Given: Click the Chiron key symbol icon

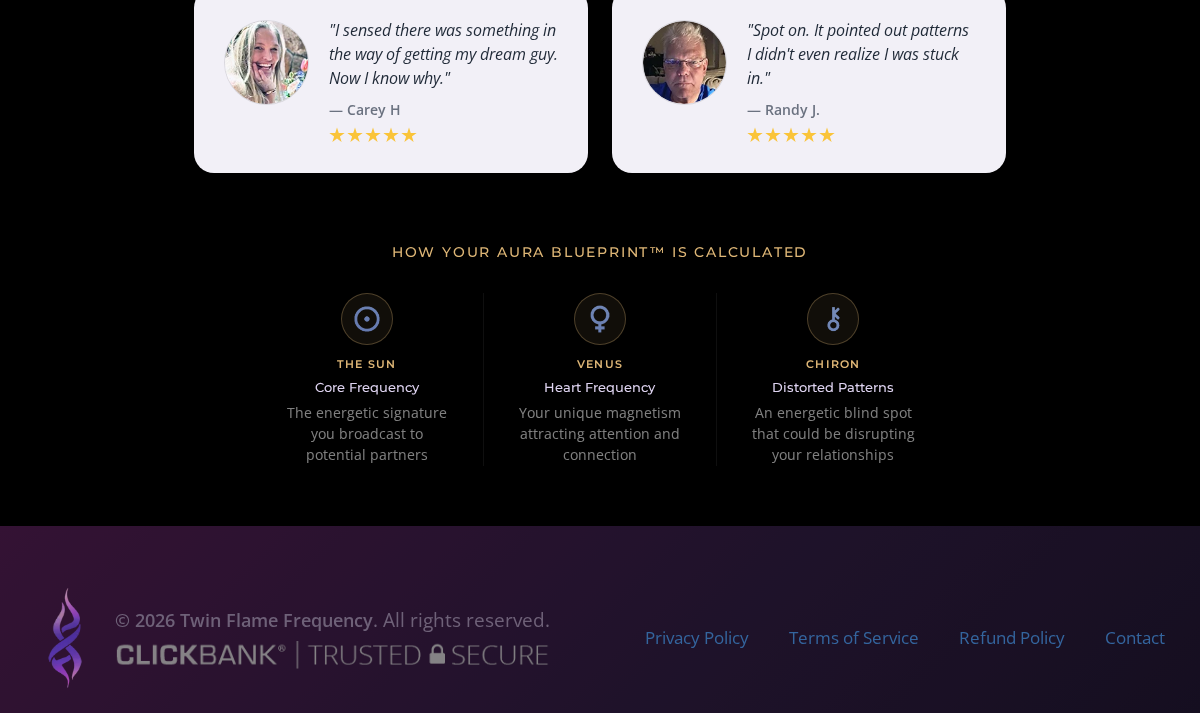Looking at the screenshot, I should [x=833, y=319].
